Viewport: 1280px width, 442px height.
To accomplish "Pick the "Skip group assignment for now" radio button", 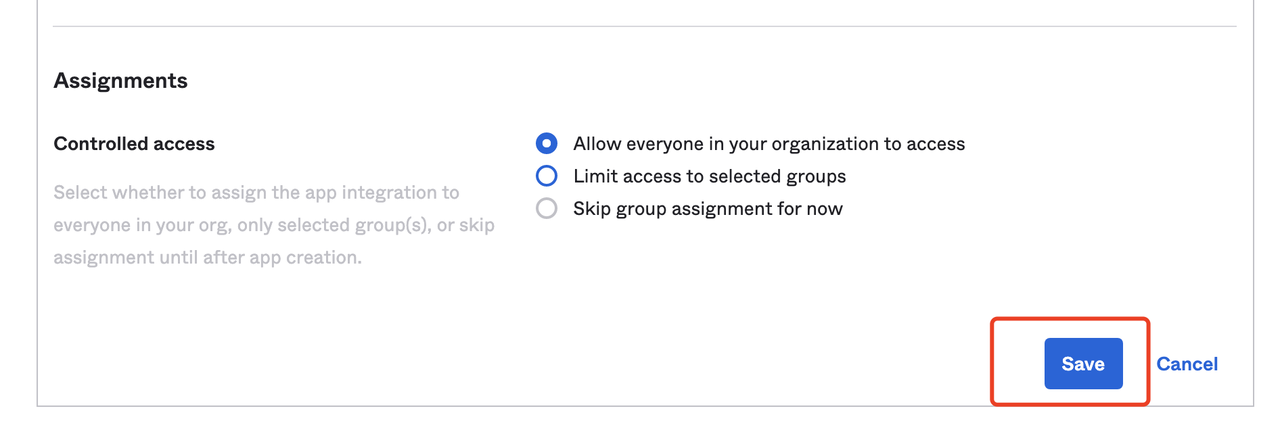I will (546, 209).
